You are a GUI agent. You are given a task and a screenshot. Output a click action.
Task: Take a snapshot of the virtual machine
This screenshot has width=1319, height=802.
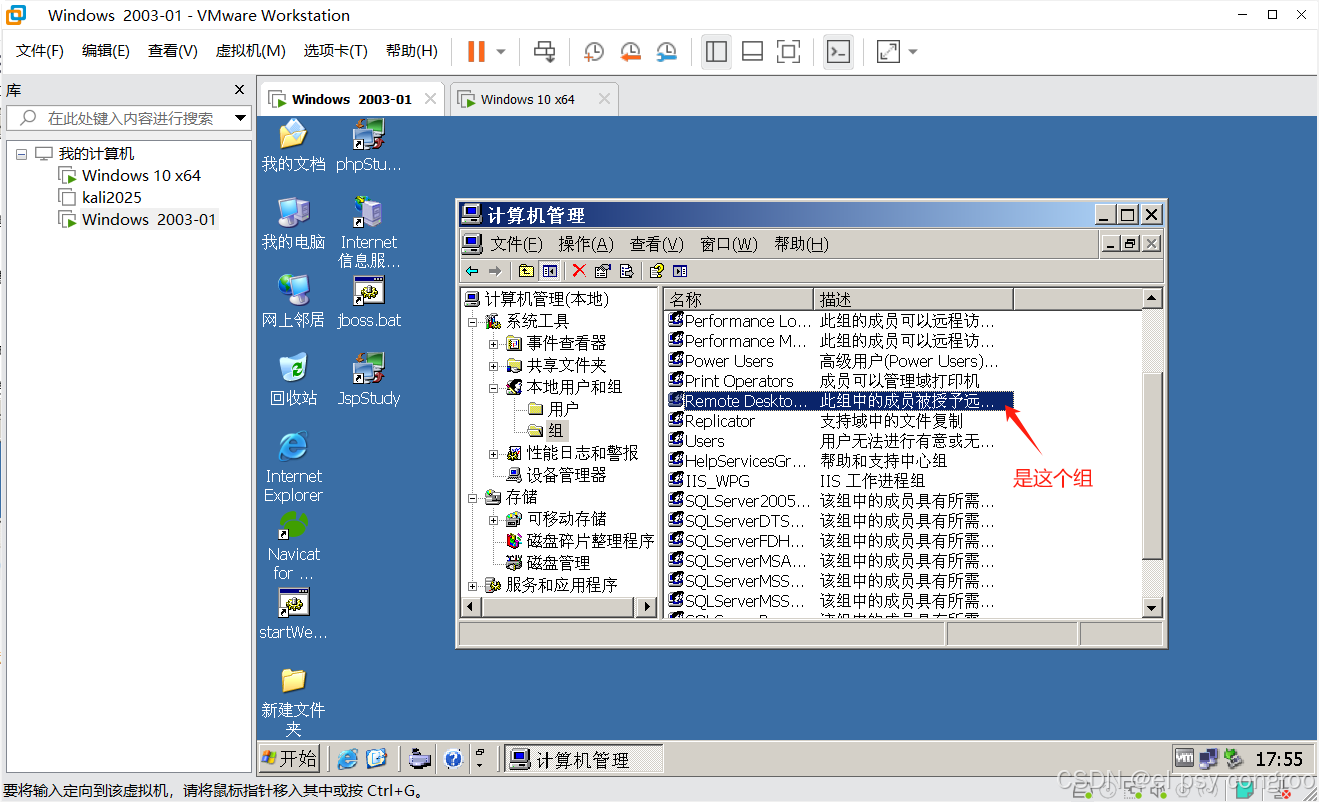(x=594, y=51)
